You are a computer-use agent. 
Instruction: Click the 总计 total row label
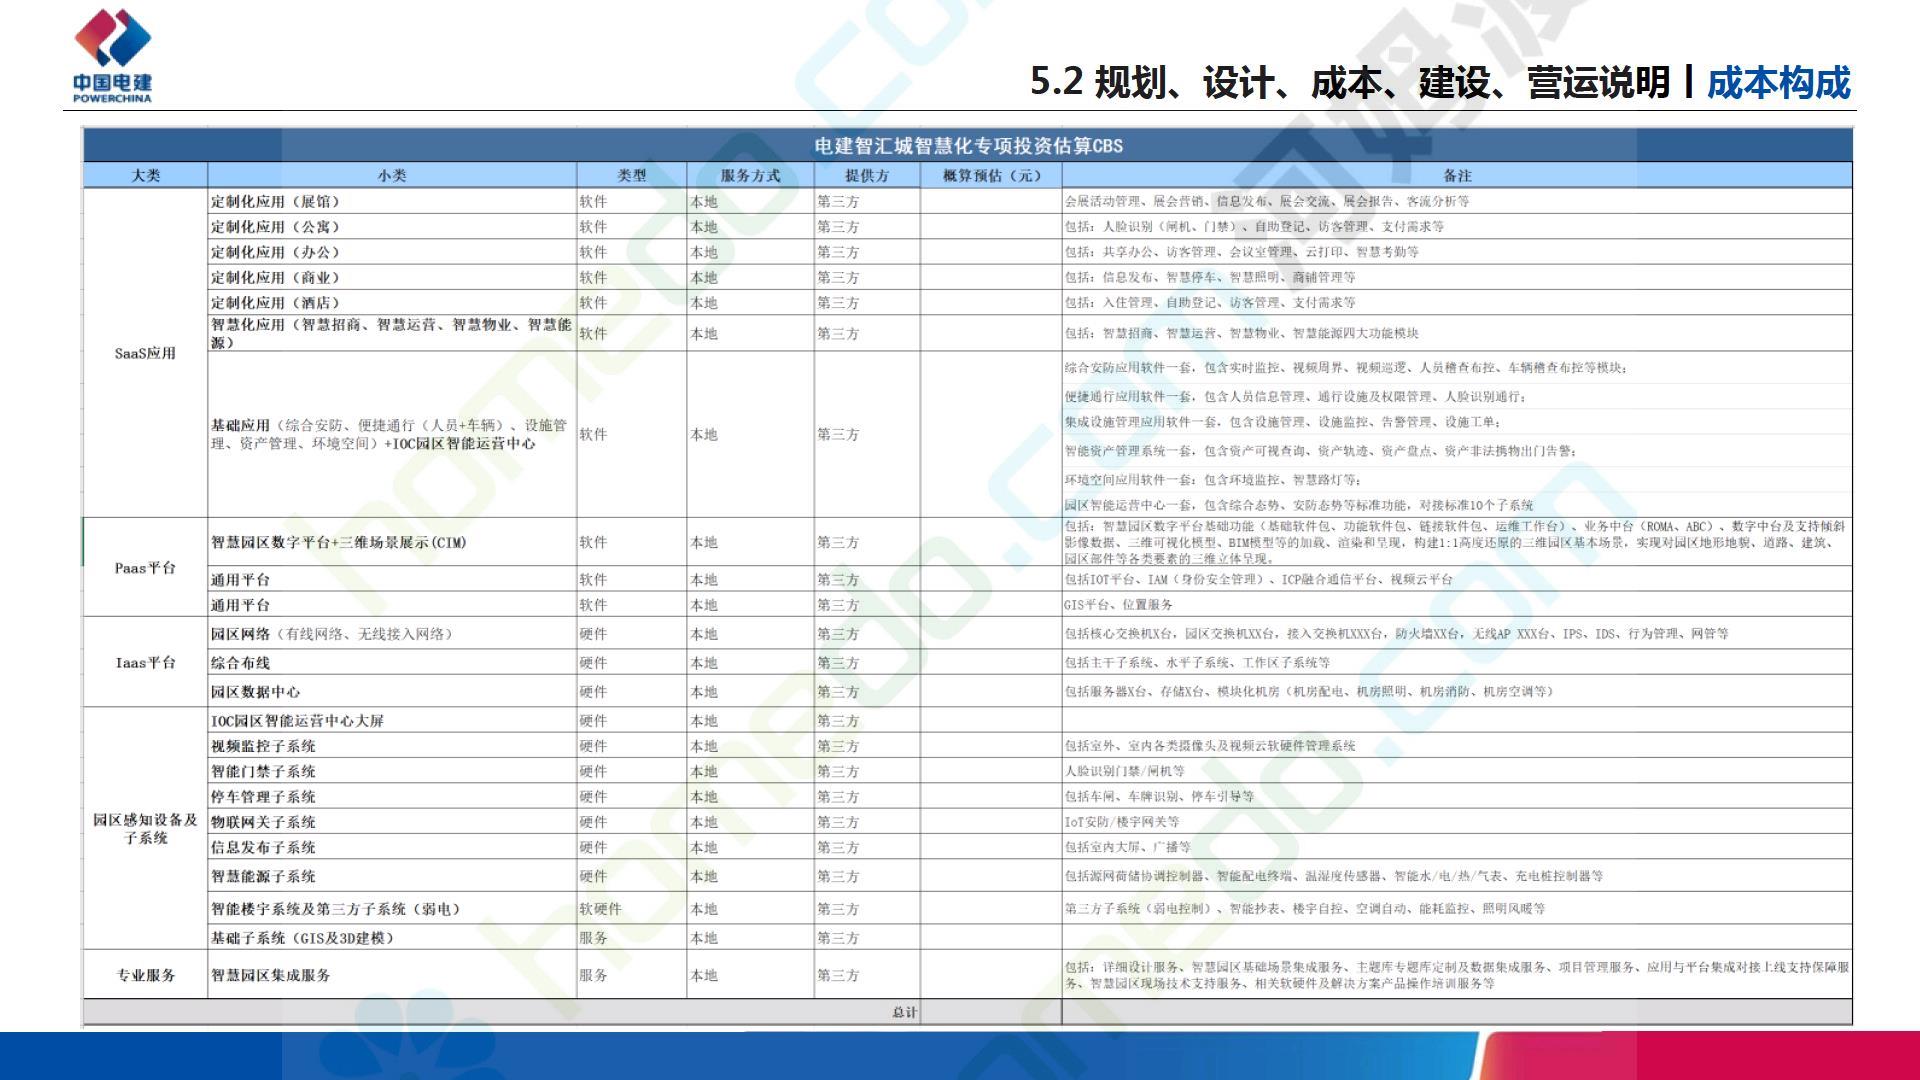coord(904,1012)
